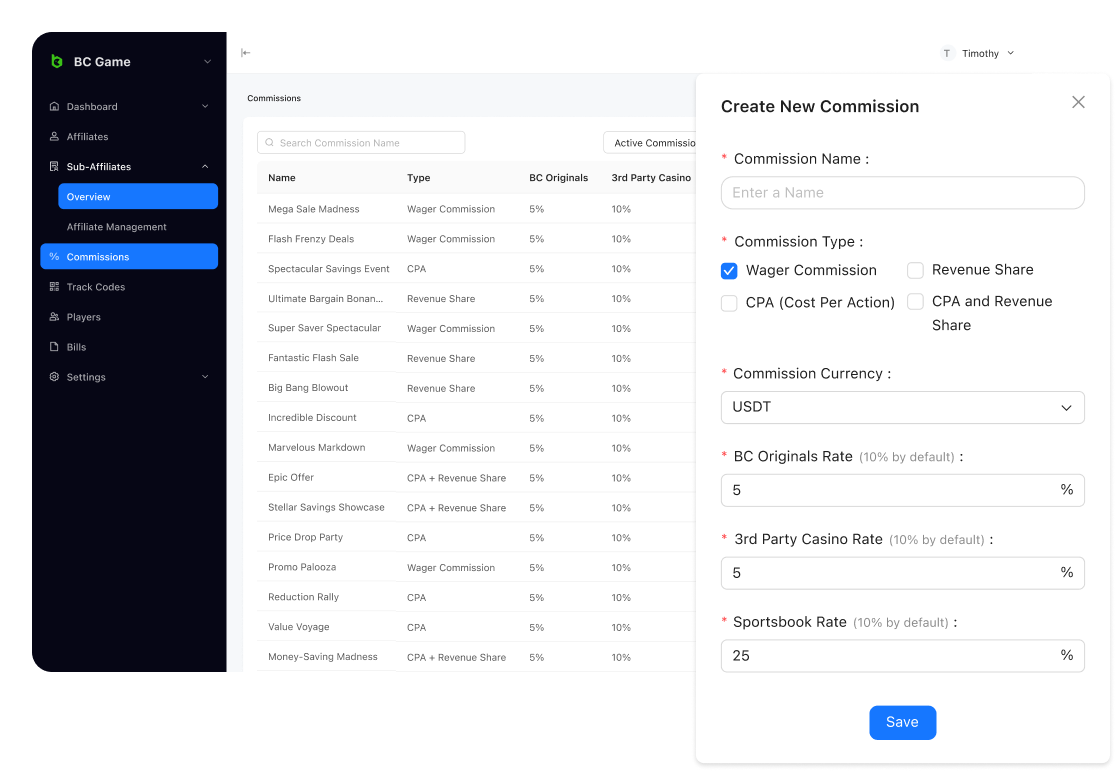Click the Players group icon

click(54, 317)
